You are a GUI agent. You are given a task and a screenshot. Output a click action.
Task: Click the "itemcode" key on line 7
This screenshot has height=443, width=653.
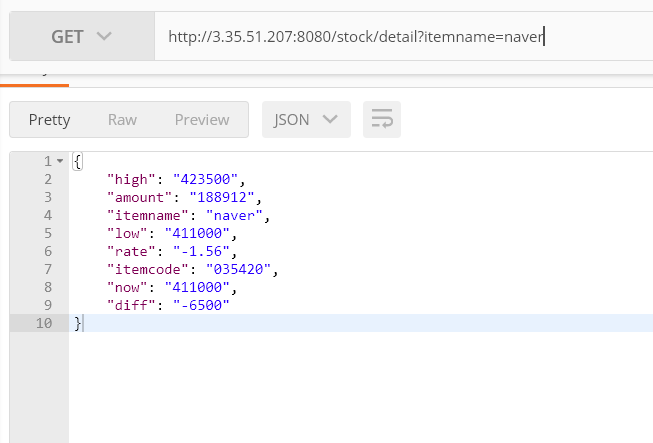148,269
